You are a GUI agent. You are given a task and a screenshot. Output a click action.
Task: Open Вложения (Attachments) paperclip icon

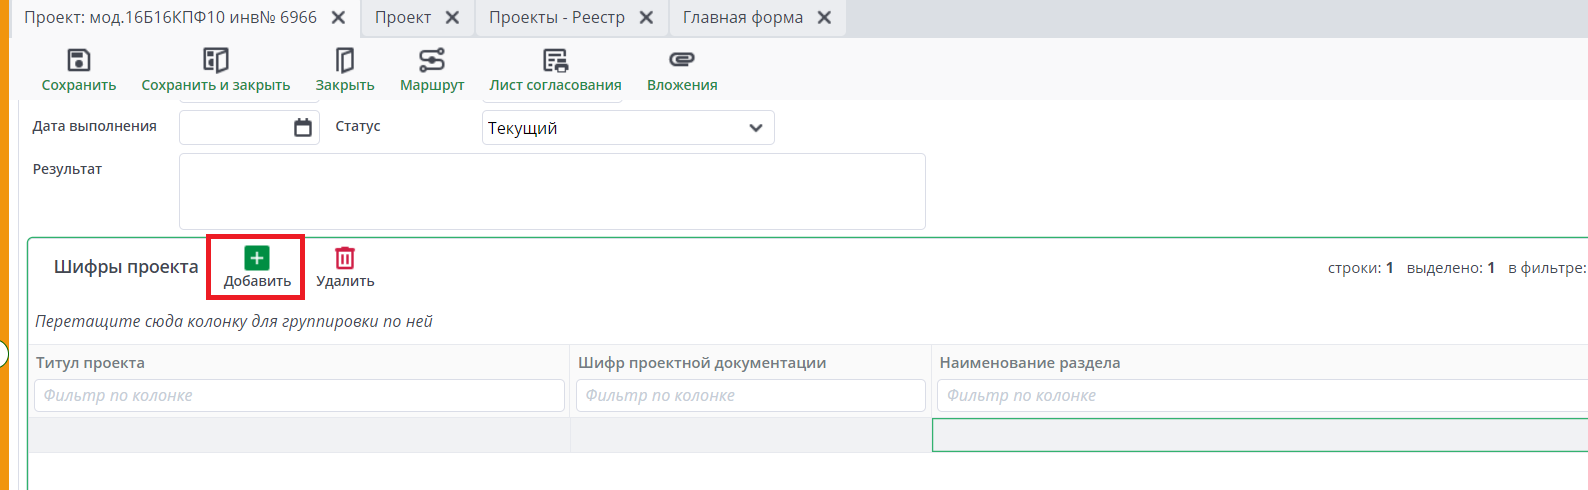pos(682,61)
